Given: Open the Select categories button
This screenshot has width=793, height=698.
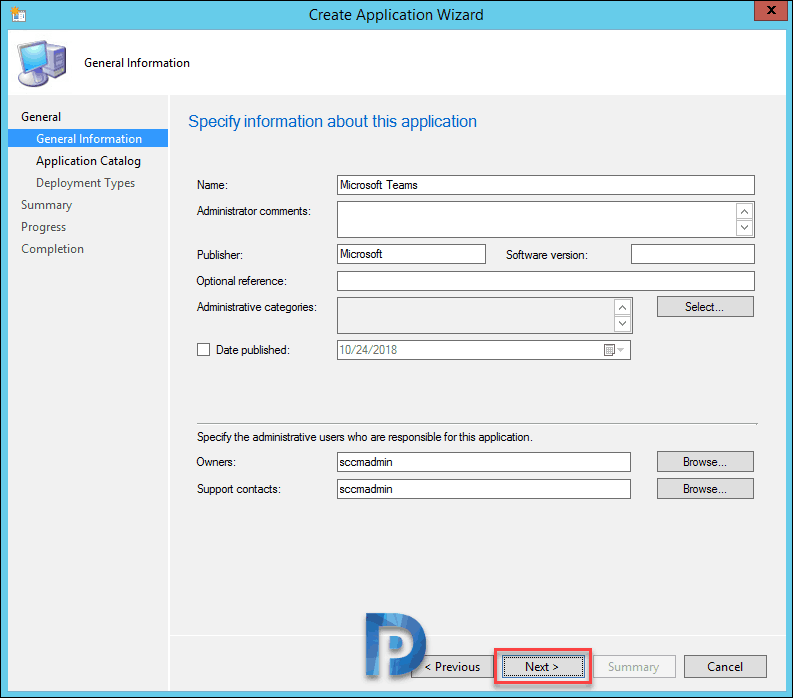Looking at the screenshot, I should point(705,307).
